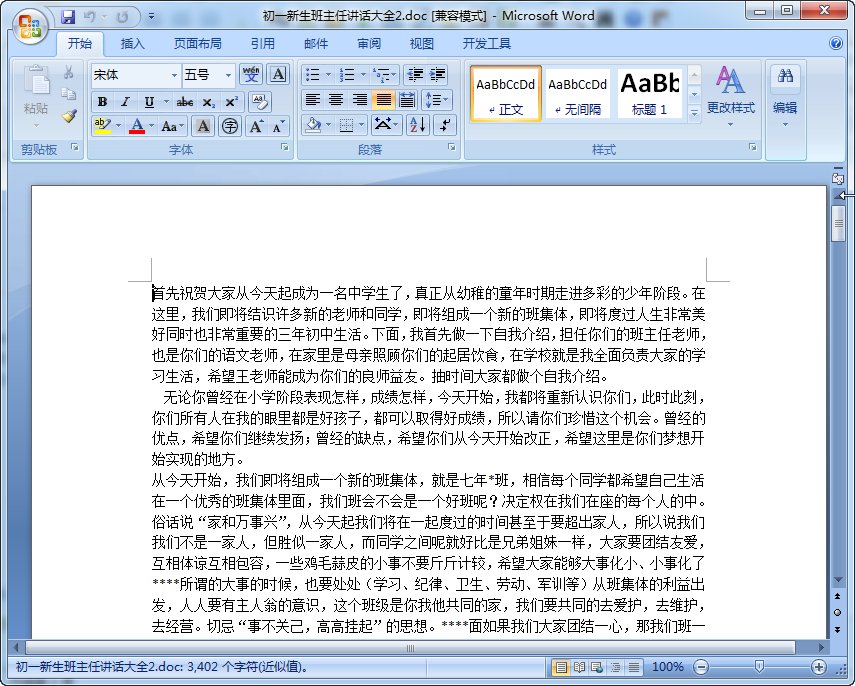The height and width of the screenshot is (686, 855).
Task: Click the vertical scrollbar thumb
Action: (838, 223)
